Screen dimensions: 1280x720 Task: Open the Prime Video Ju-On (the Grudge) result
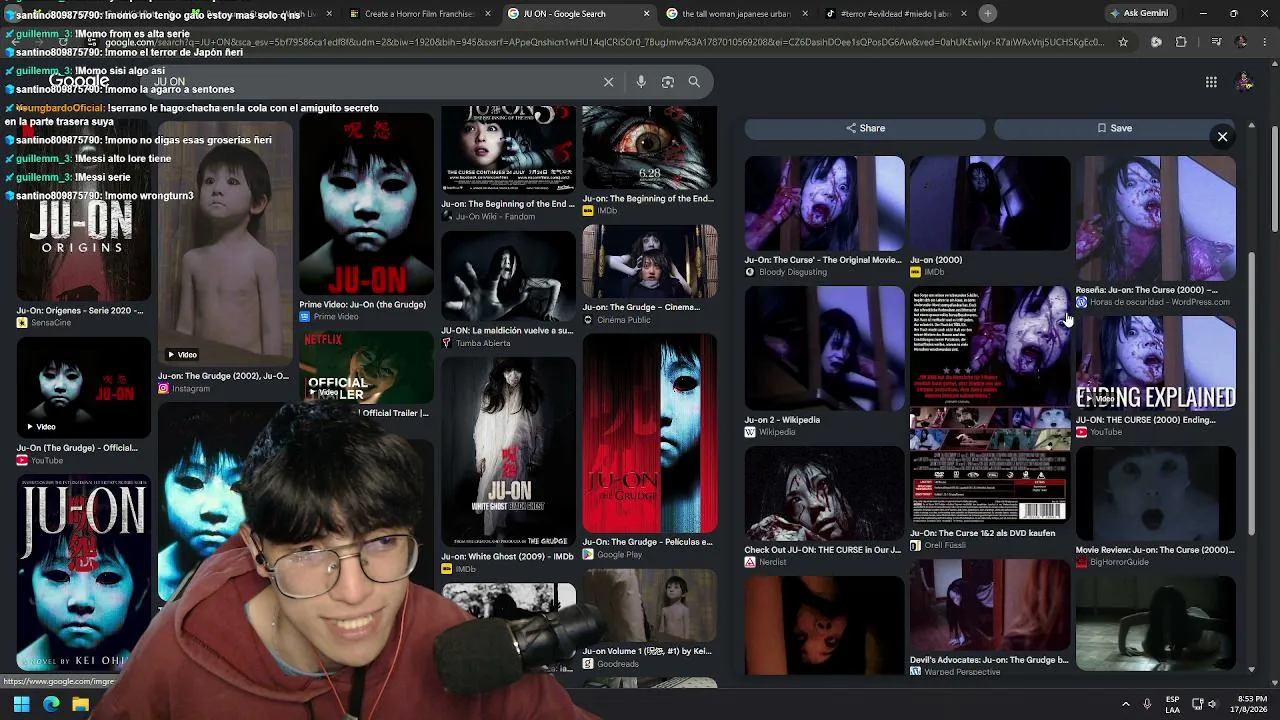pyautogui.click(x=366, y=204)
